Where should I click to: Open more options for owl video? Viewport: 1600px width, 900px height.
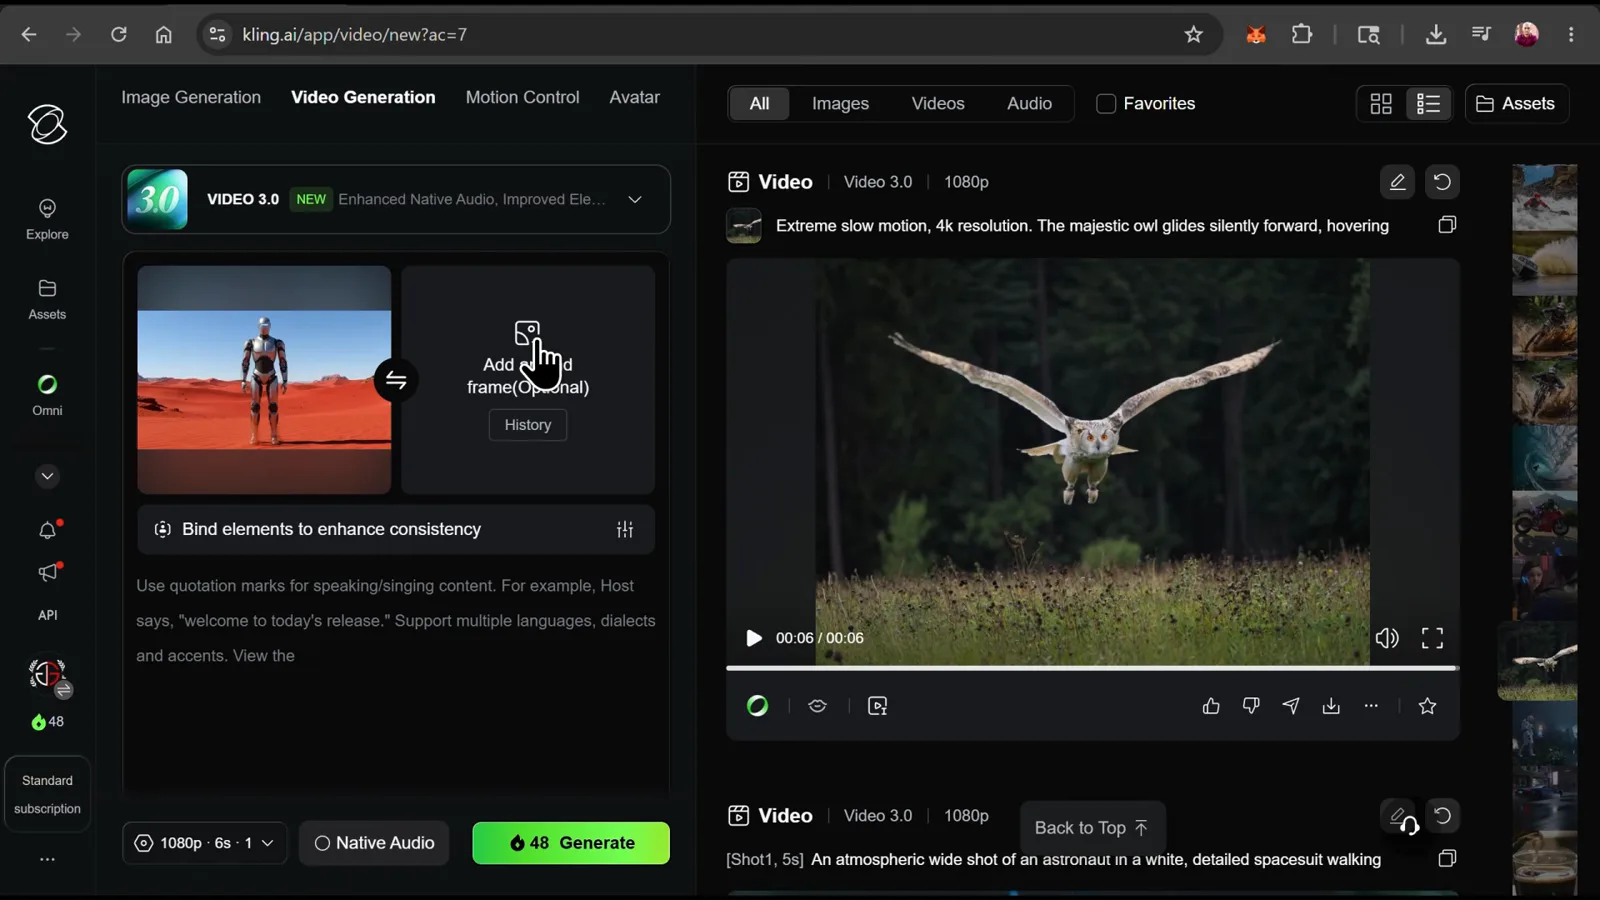(x=1371, y=706)
